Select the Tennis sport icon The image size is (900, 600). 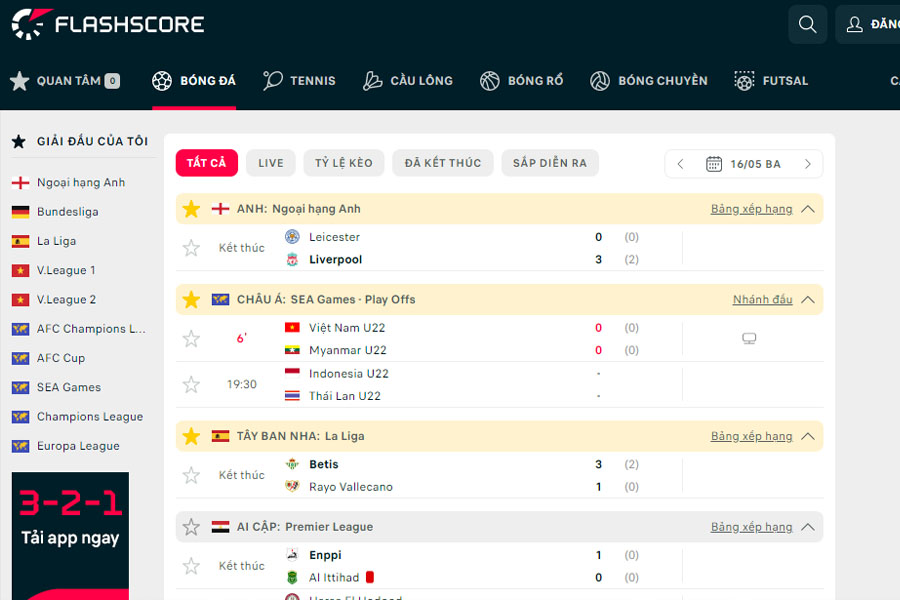tap(270, 80)
